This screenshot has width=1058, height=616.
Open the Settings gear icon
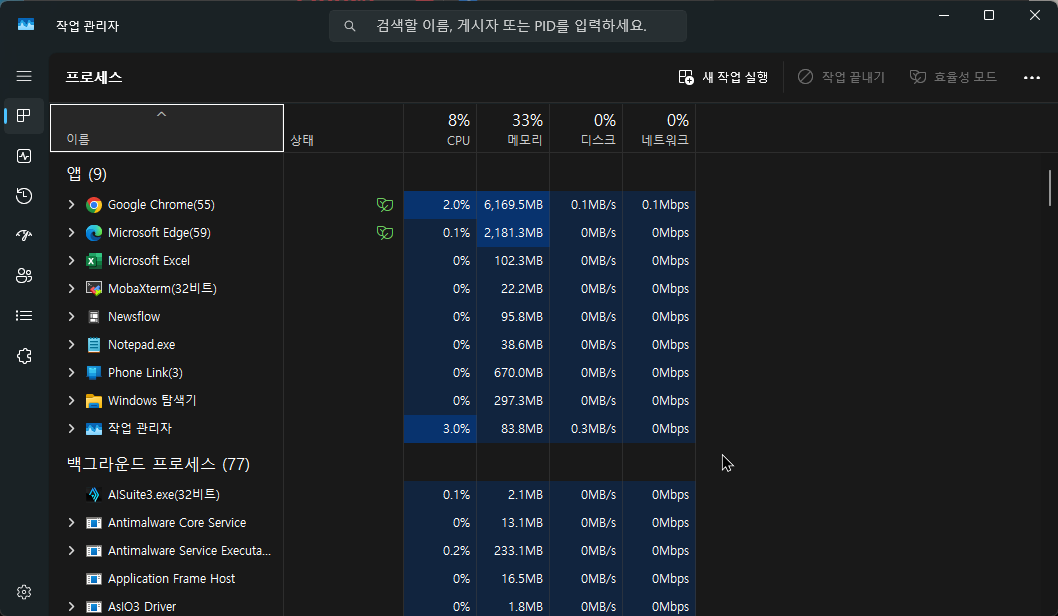pos(24,592)
